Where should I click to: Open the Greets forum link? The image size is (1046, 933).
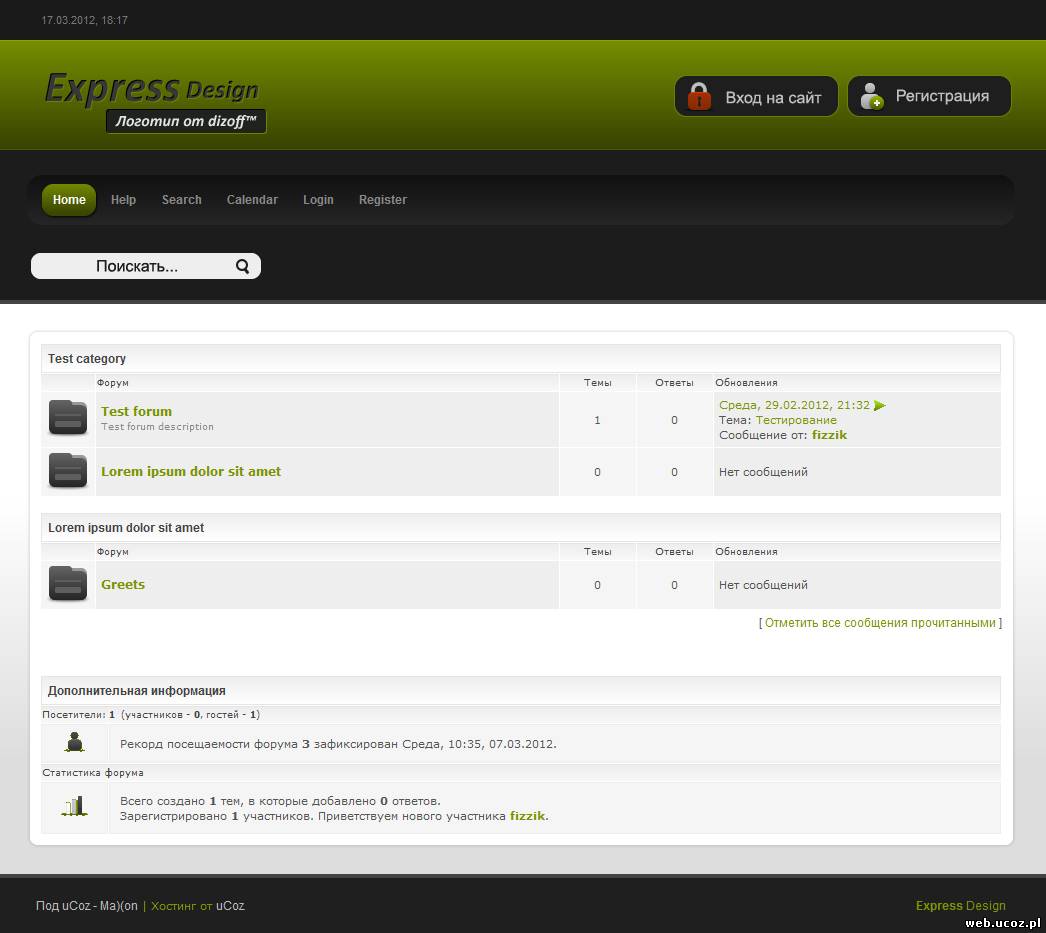[123, 584]
